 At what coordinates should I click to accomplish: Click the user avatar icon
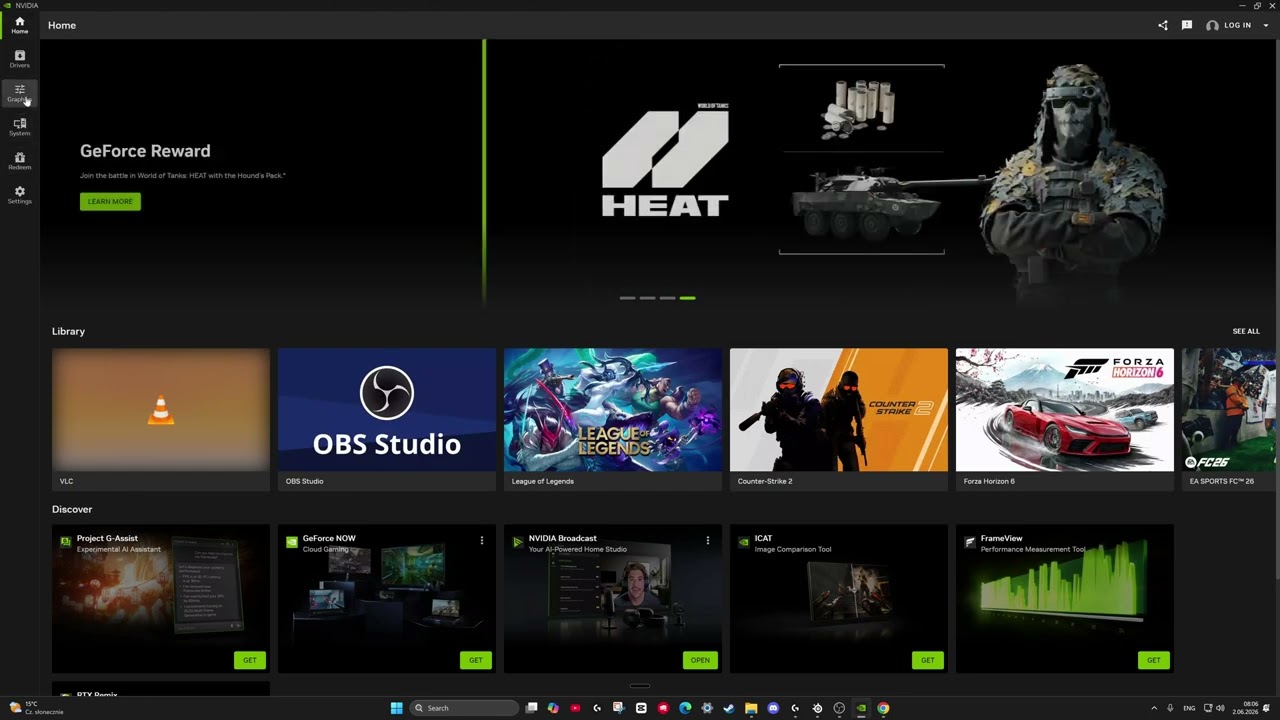click(1212, 25)
